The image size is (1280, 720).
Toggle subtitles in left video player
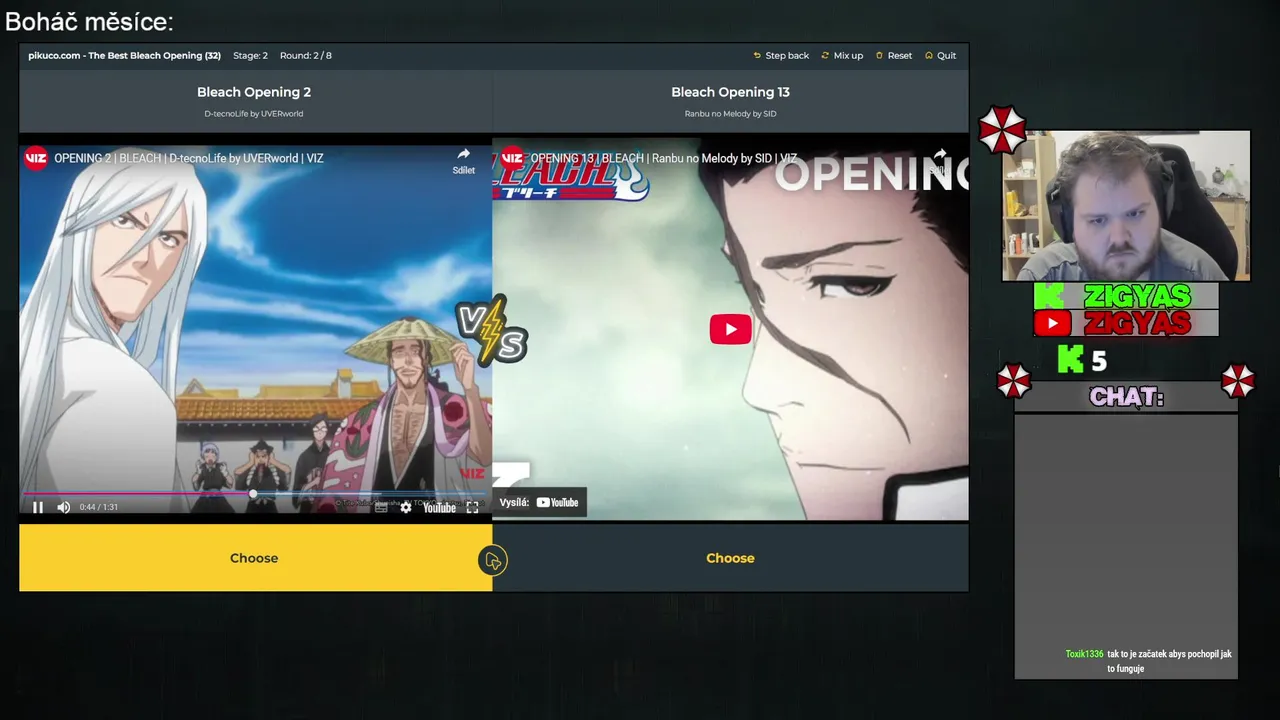click(381, 507)
